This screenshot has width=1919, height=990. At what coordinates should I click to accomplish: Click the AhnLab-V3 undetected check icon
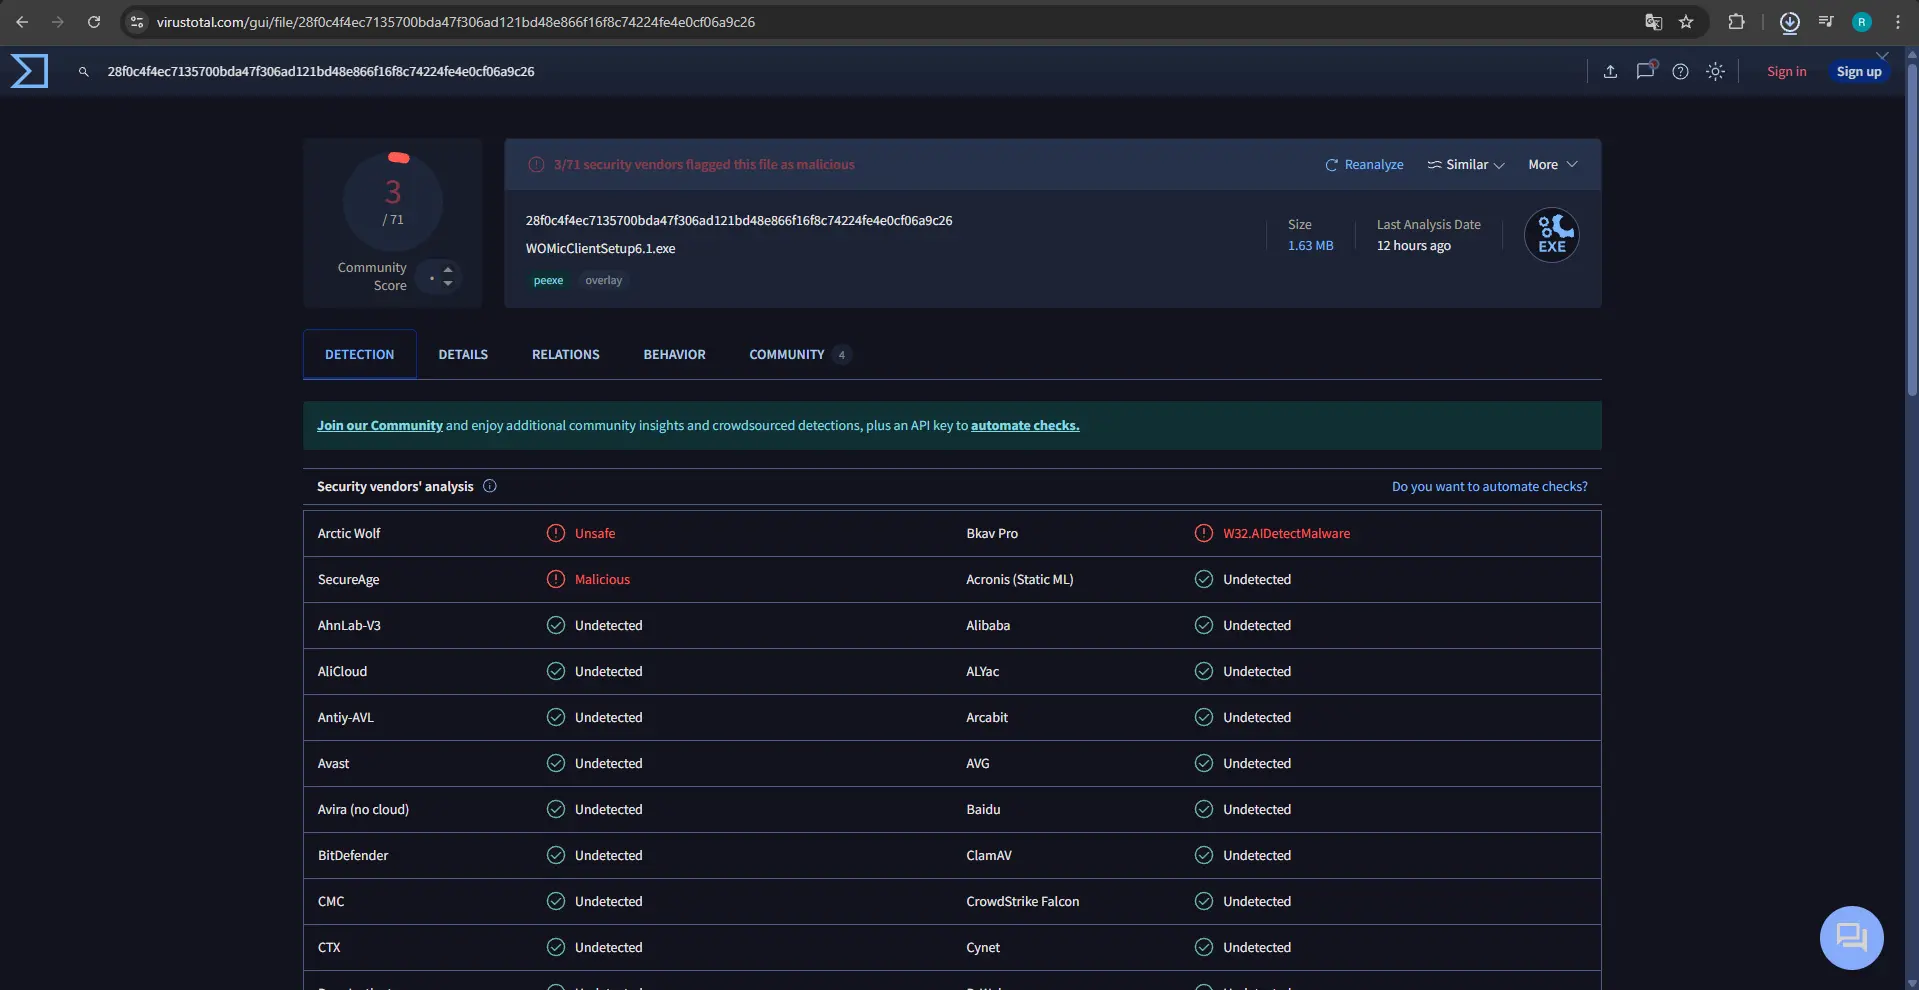[556, 625]
